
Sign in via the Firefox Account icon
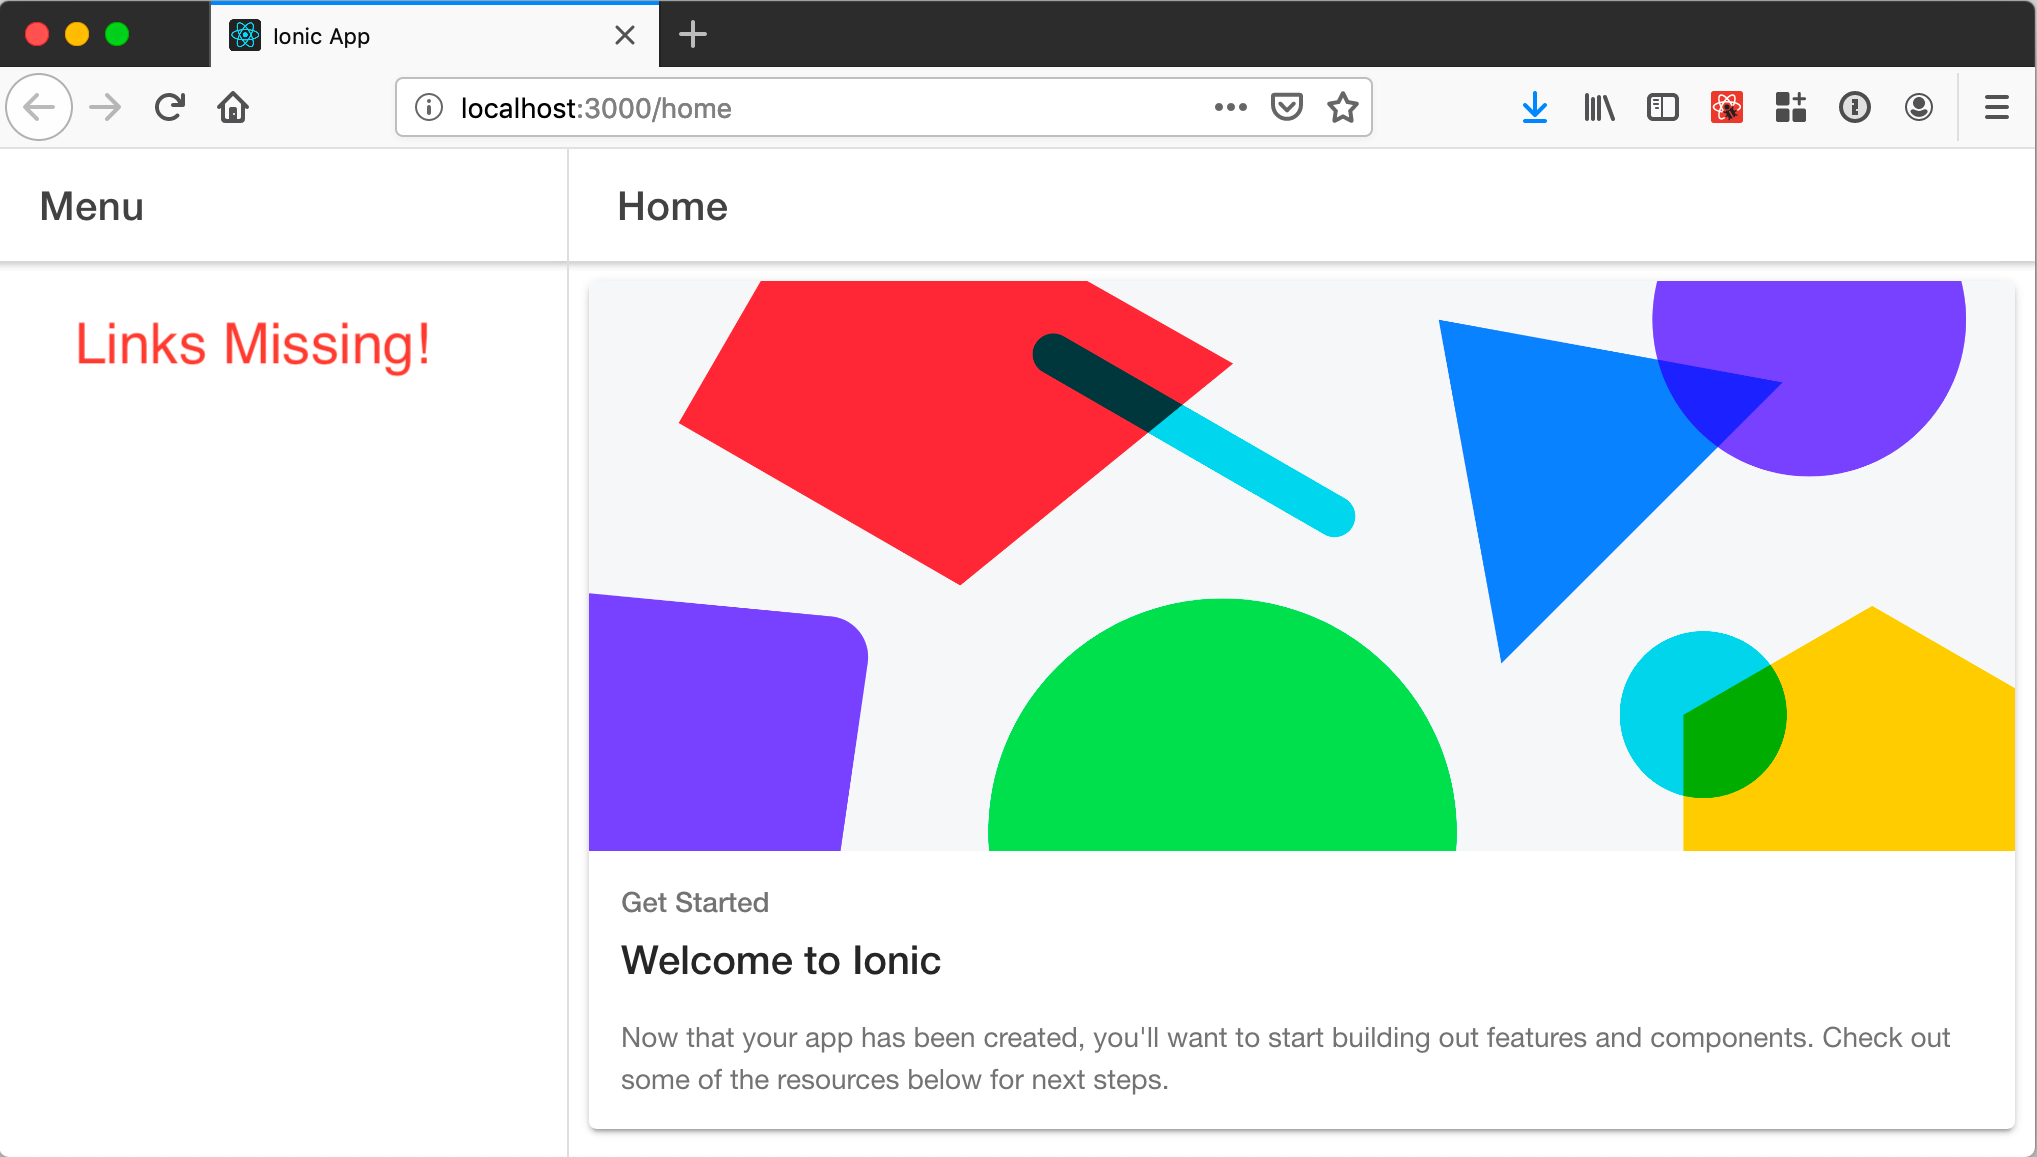[1919, 107]
